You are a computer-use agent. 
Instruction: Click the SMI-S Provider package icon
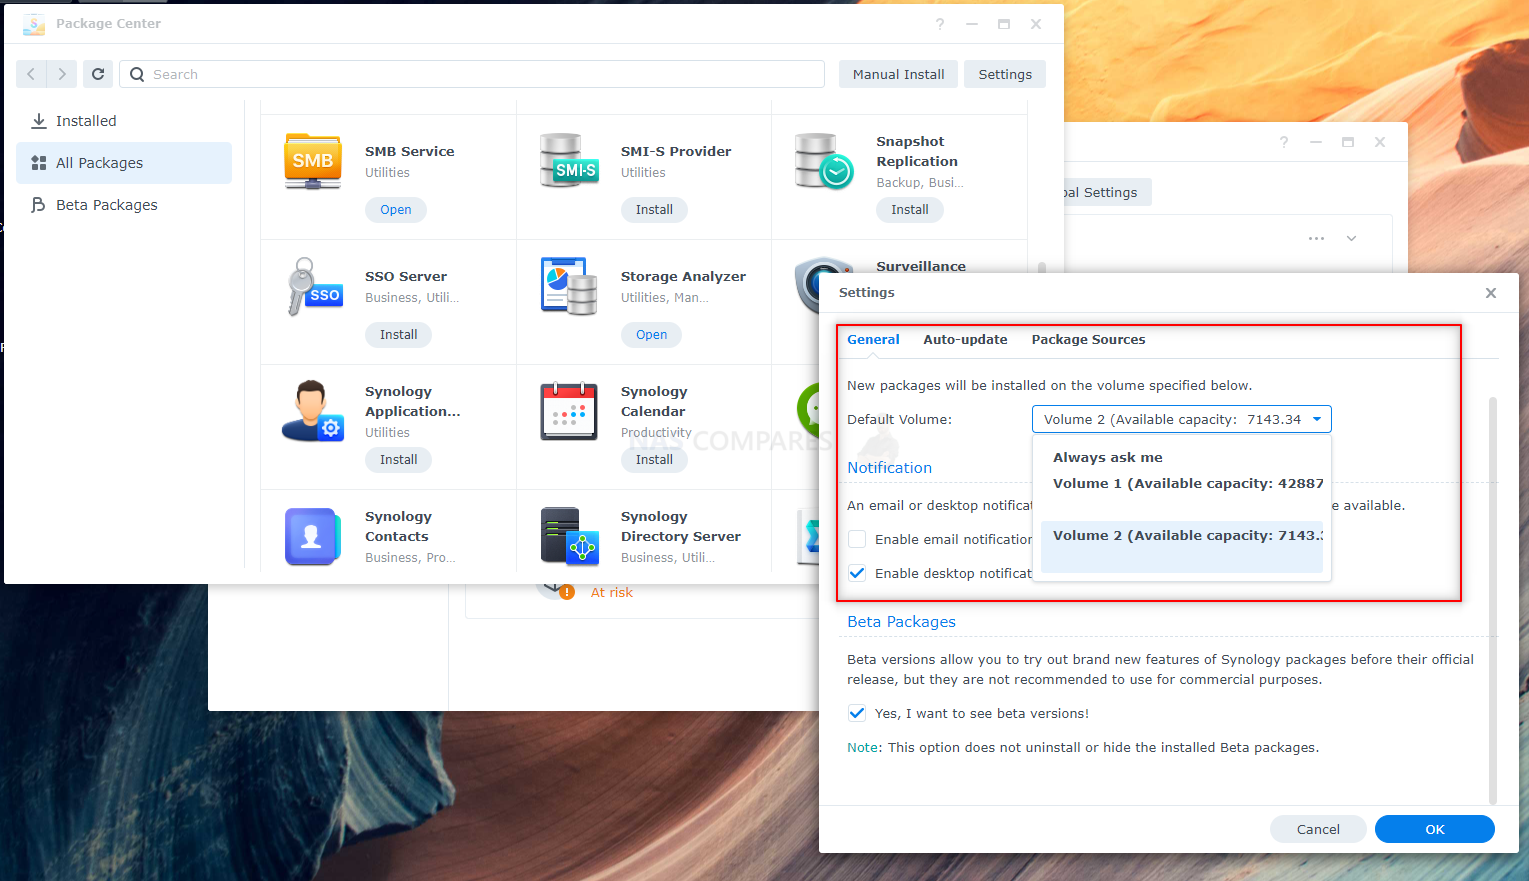569,162
